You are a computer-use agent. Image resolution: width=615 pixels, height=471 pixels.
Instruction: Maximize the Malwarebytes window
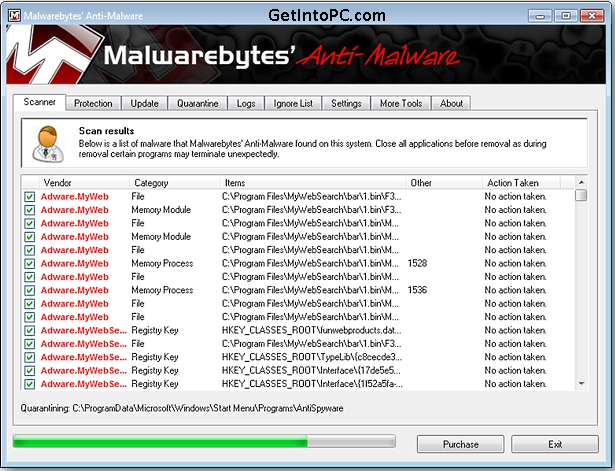(x=566, y=16)
